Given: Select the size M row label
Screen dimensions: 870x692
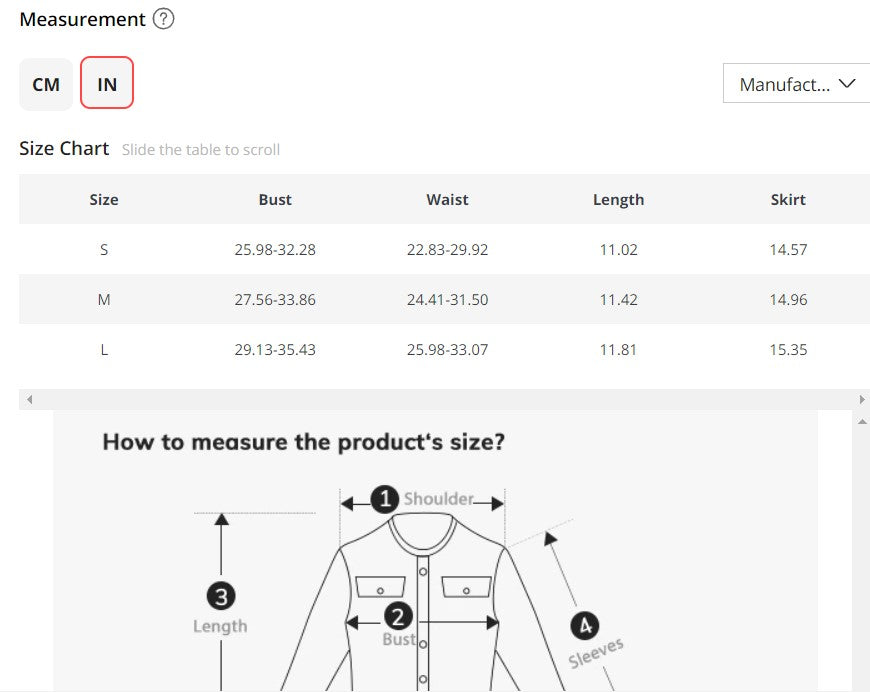Looking at the screenshot, I should click(x=104, y=299).
